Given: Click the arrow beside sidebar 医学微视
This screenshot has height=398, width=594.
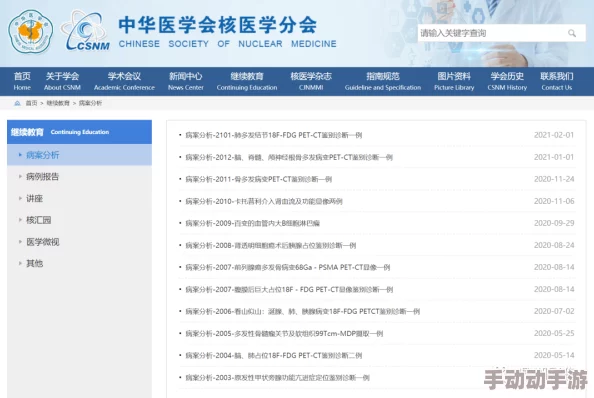Looking at the screenshot, I should click(20, 242).
